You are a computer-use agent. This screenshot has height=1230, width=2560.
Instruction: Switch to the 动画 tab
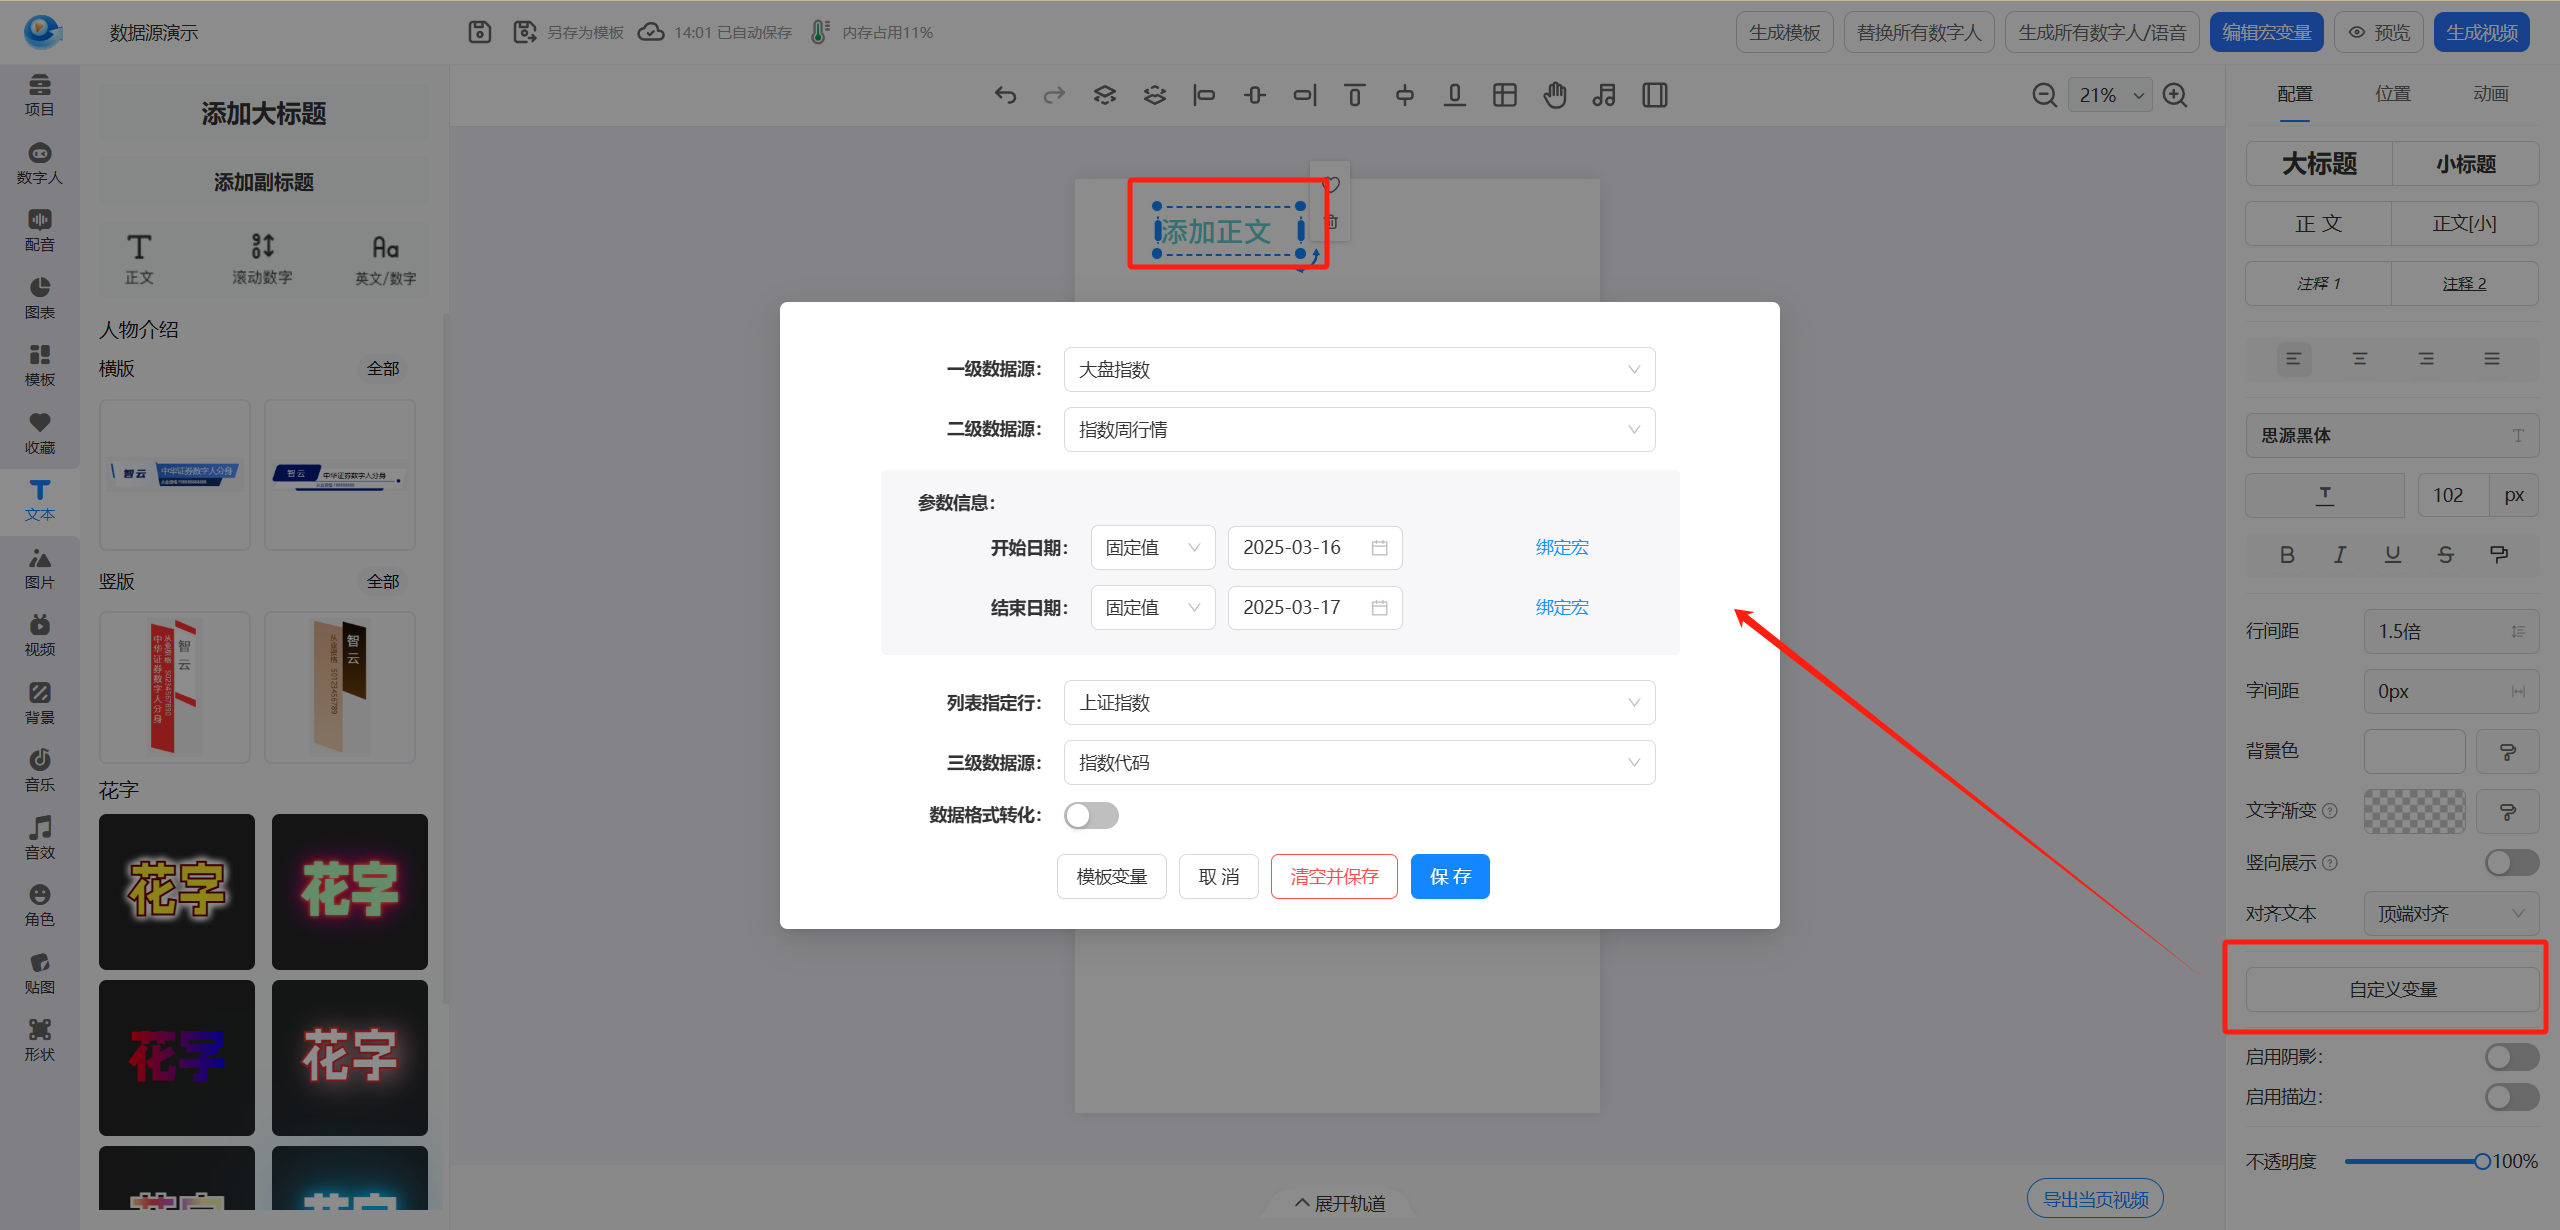click(2491, 94)
